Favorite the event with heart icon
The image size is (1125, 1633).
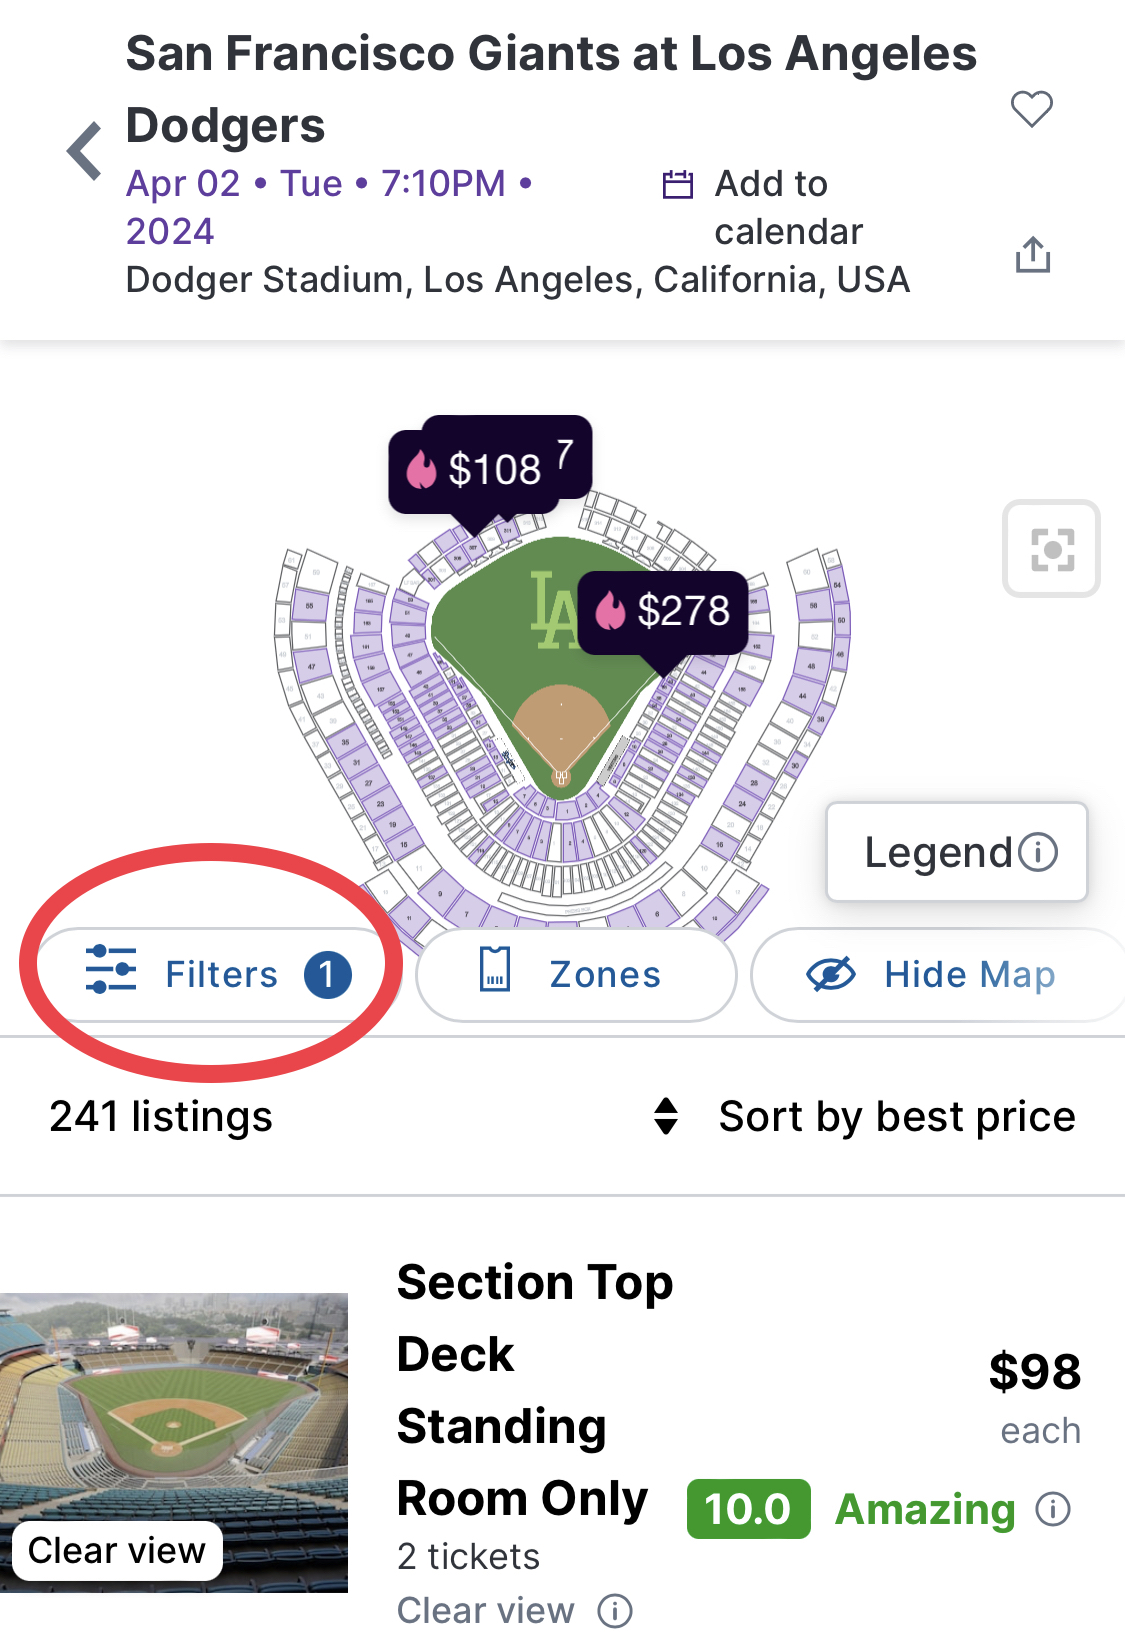pos(1031,108)
